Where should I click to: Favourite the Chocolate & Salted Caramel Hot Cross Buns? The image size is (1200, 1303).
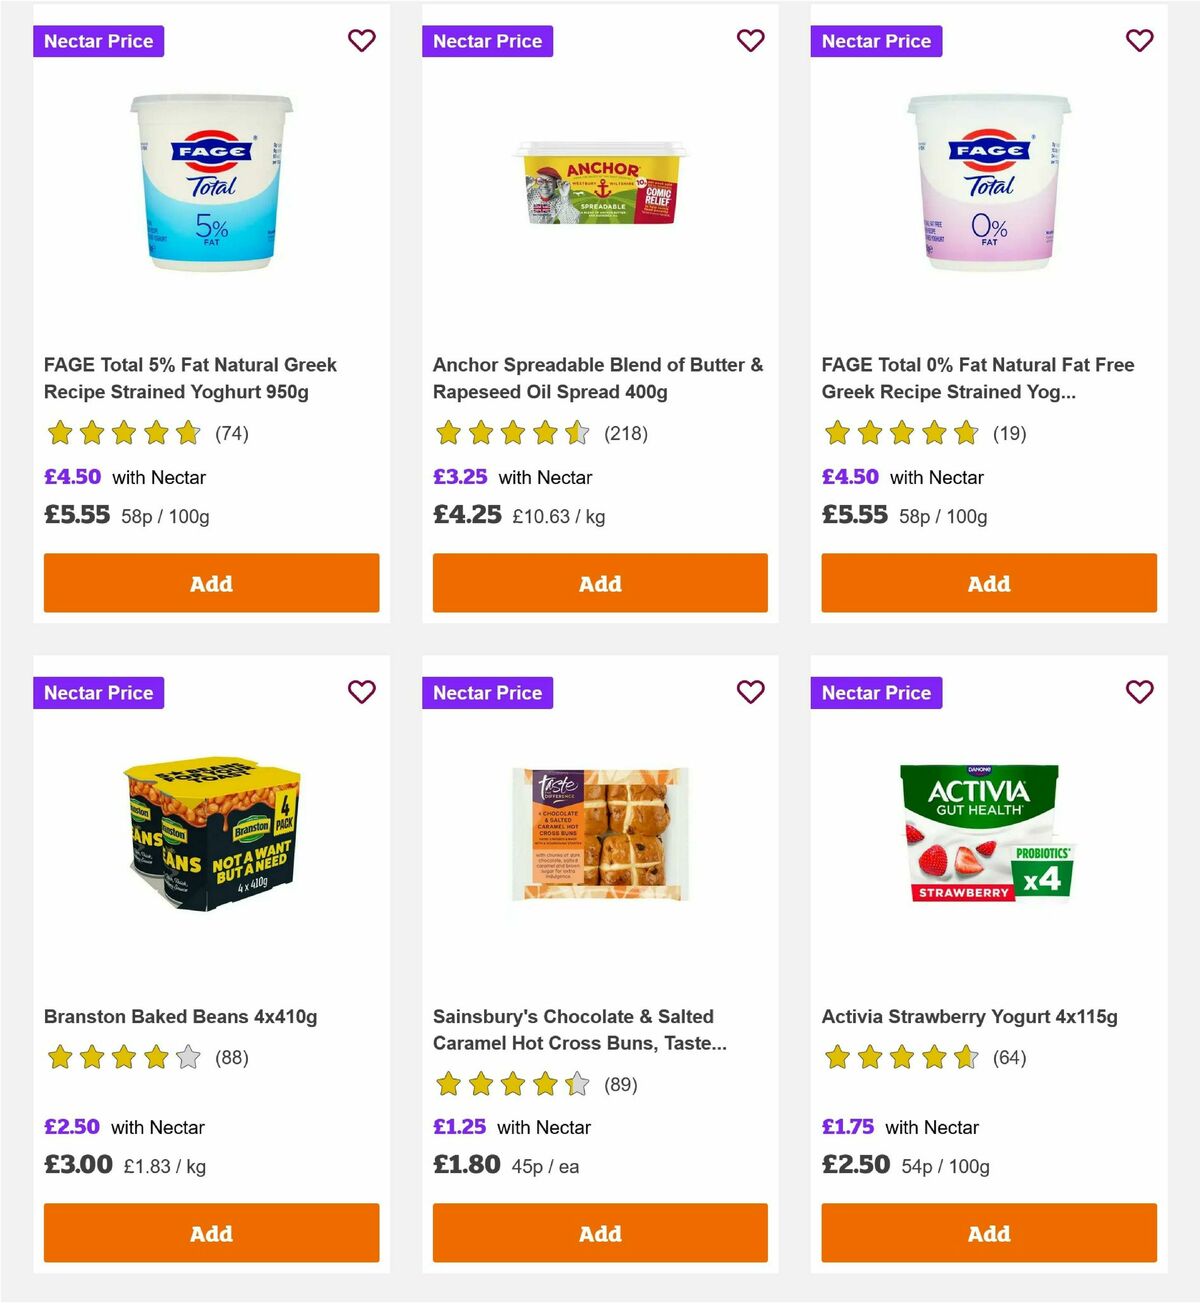(x=750, y=691)
